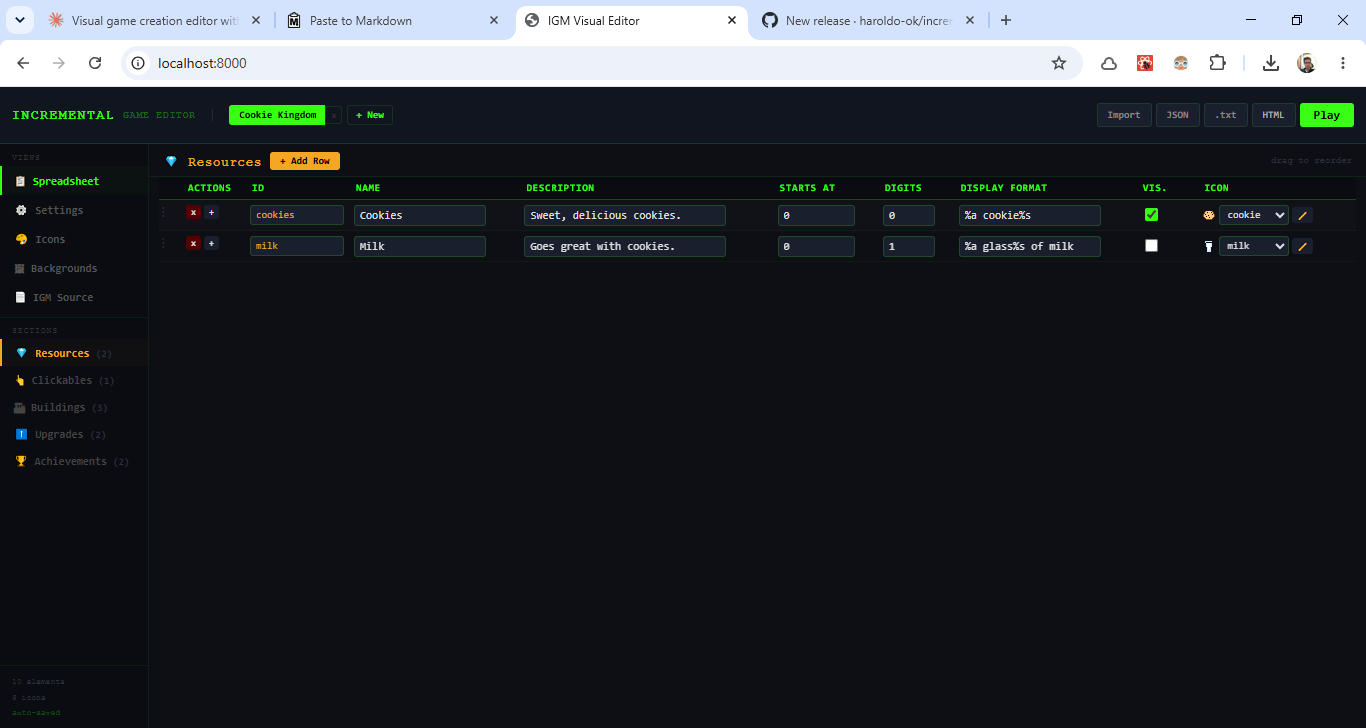Edit the milk ID field
1366x728 pixels.
click(297, 246)
